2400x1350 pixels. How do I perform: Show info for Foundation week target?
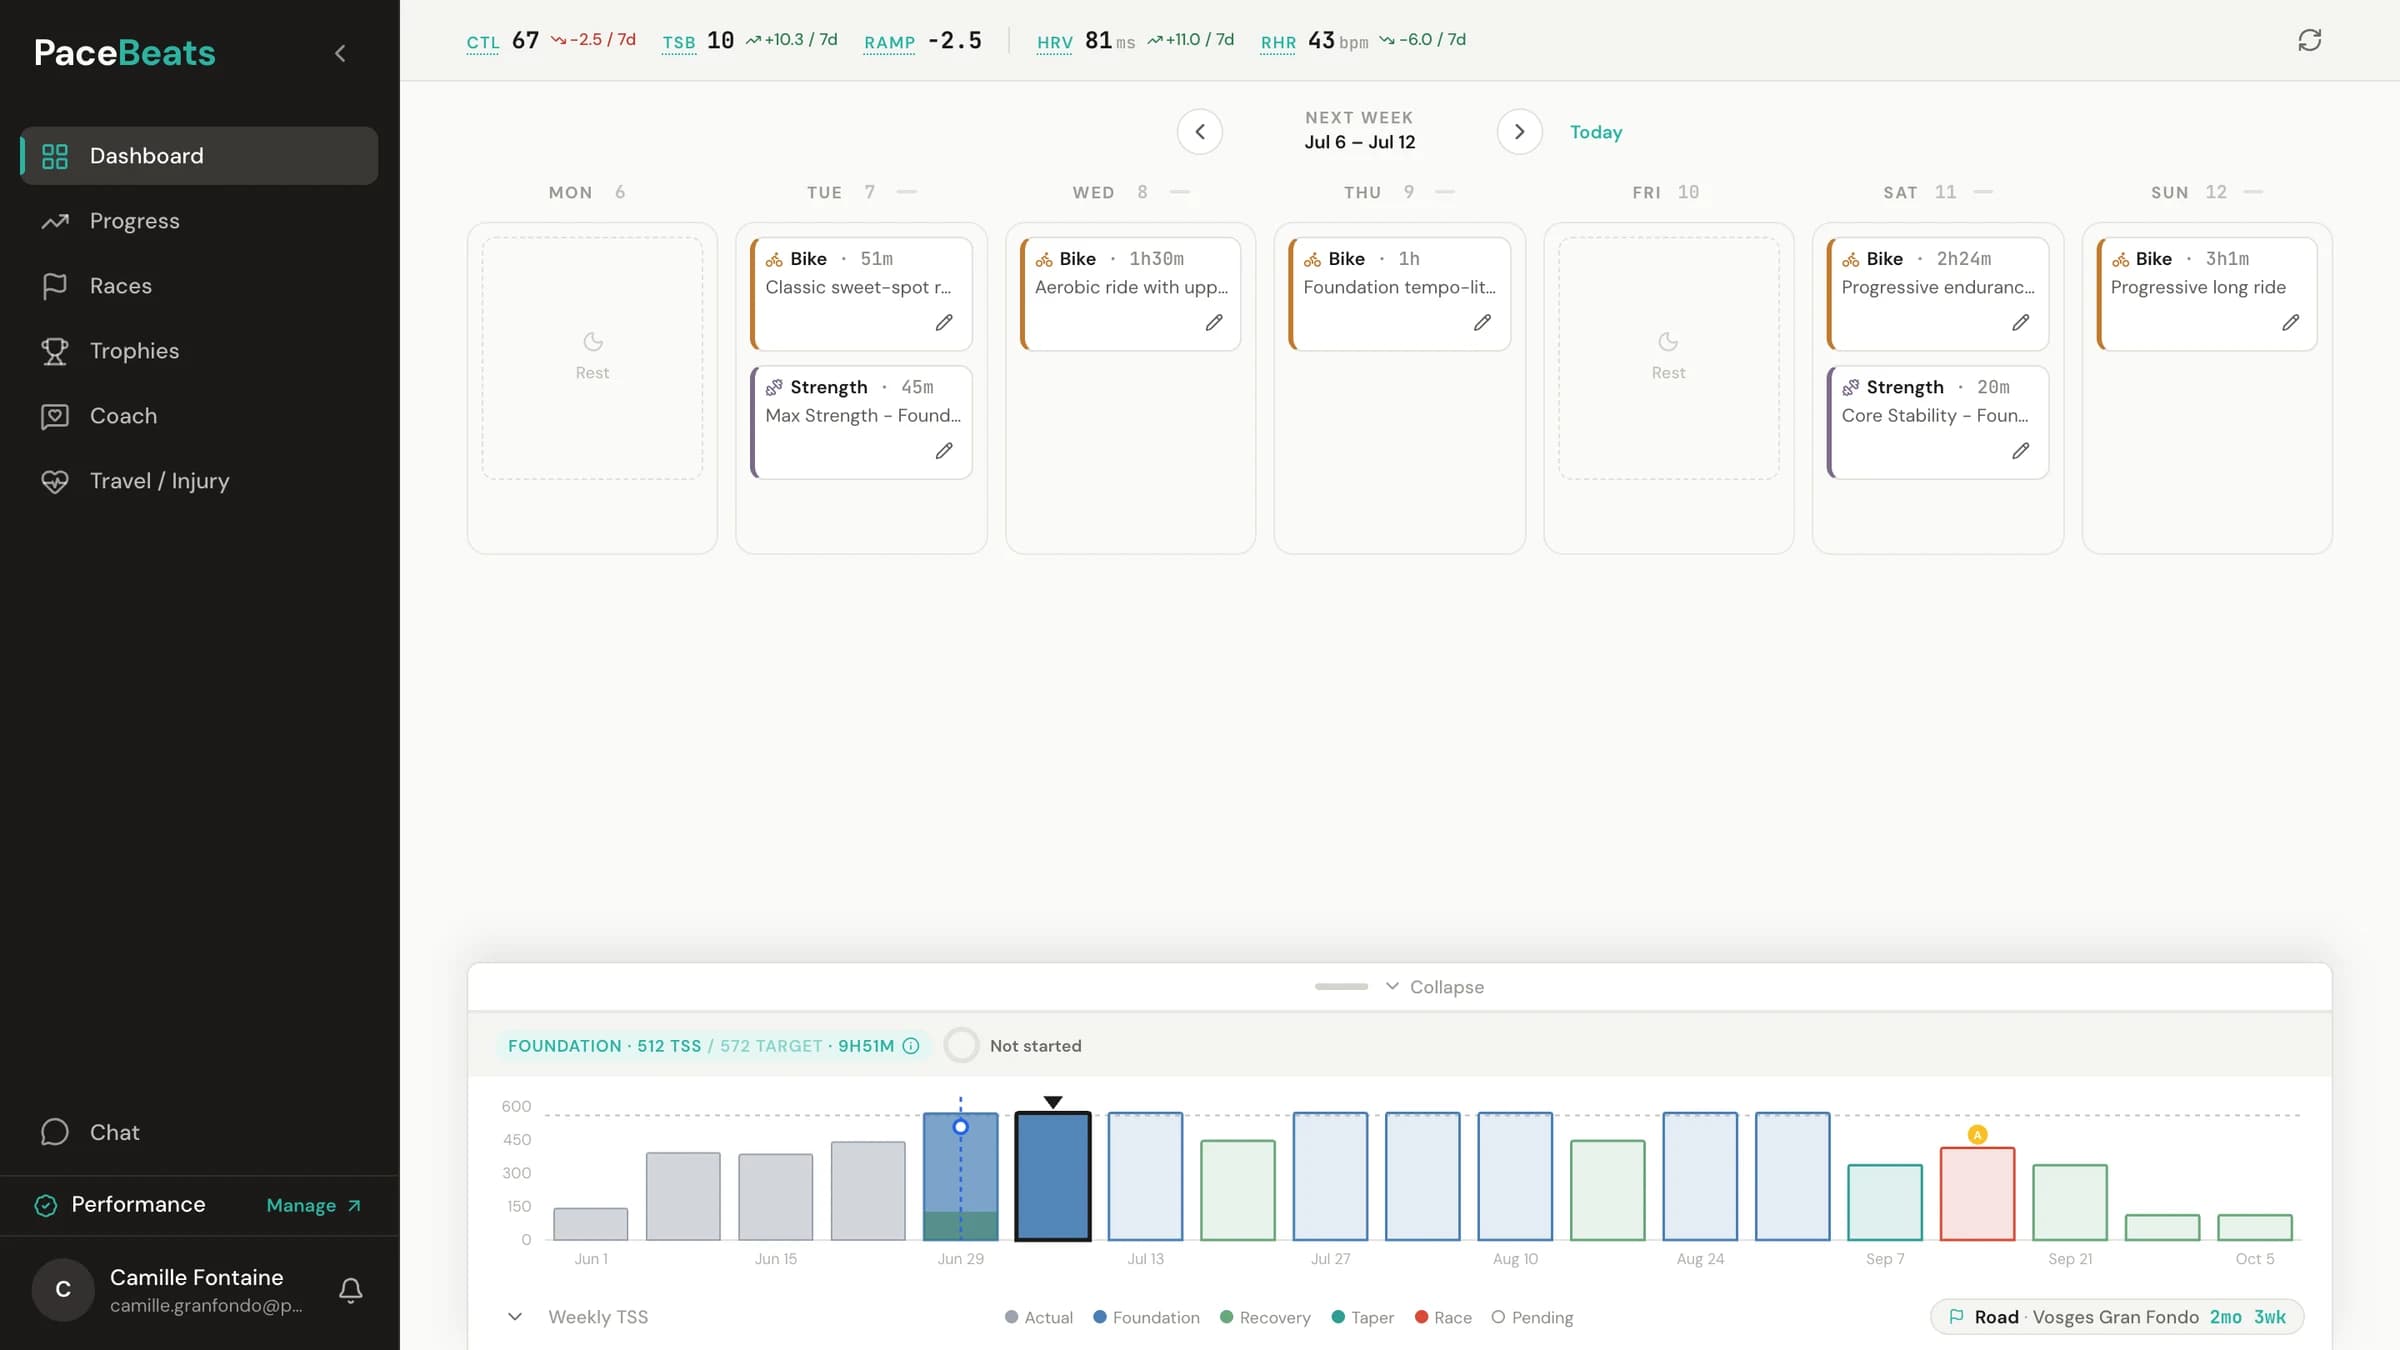911,1046
